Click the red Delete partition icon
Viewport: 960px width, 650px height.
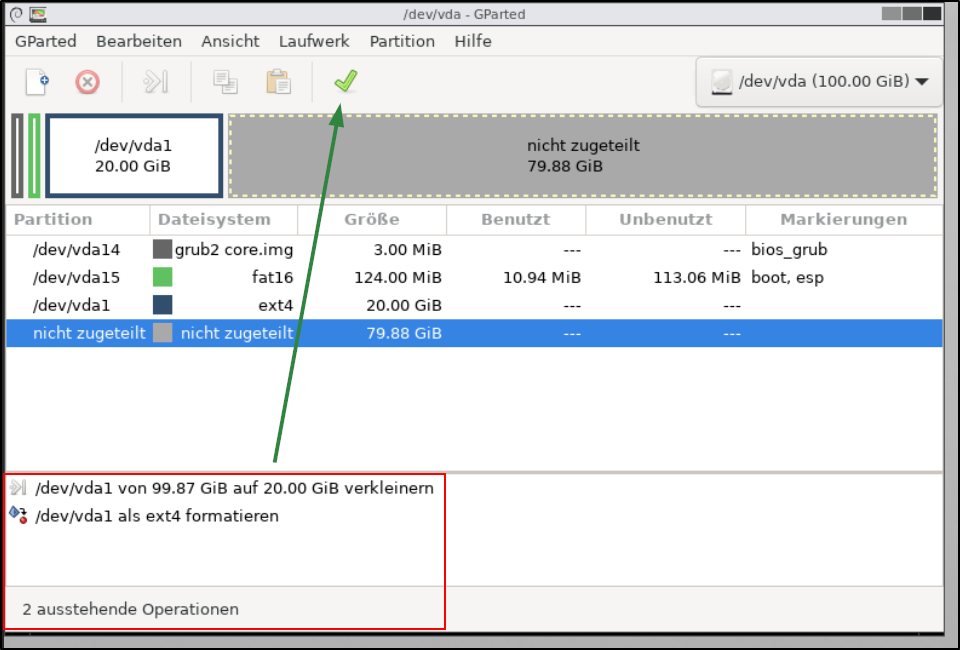point(87,82)
